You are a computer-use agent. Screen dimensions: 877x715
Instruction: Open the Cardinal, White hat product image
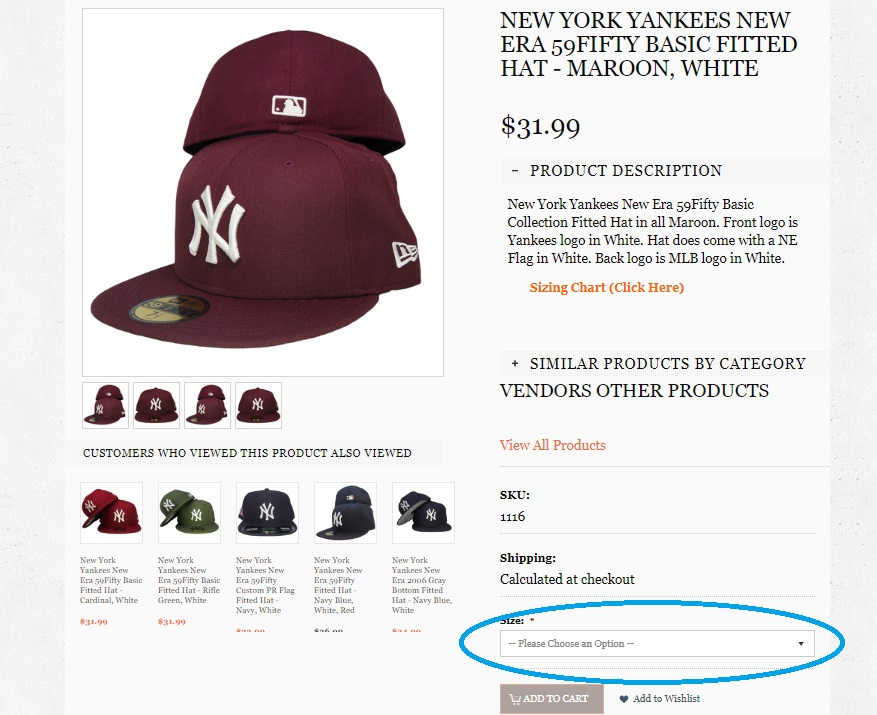click(x=111, y=513)
